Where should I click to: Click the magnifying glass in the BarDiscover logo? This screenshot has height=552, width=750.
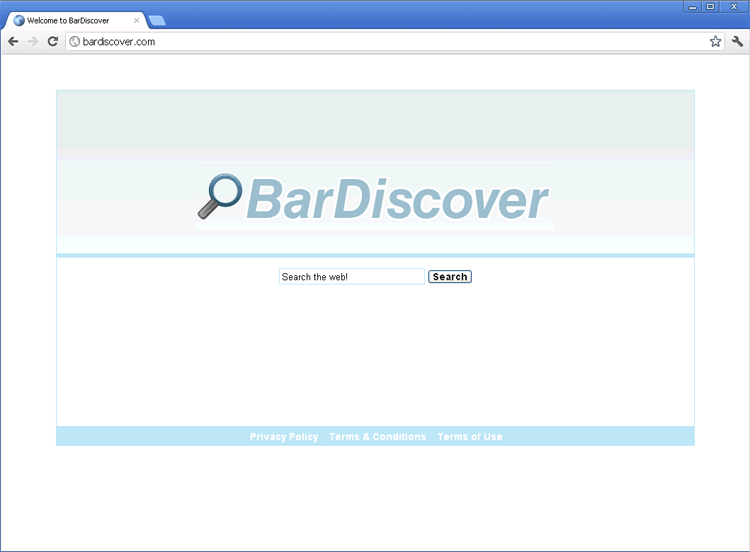coord(219,196)
